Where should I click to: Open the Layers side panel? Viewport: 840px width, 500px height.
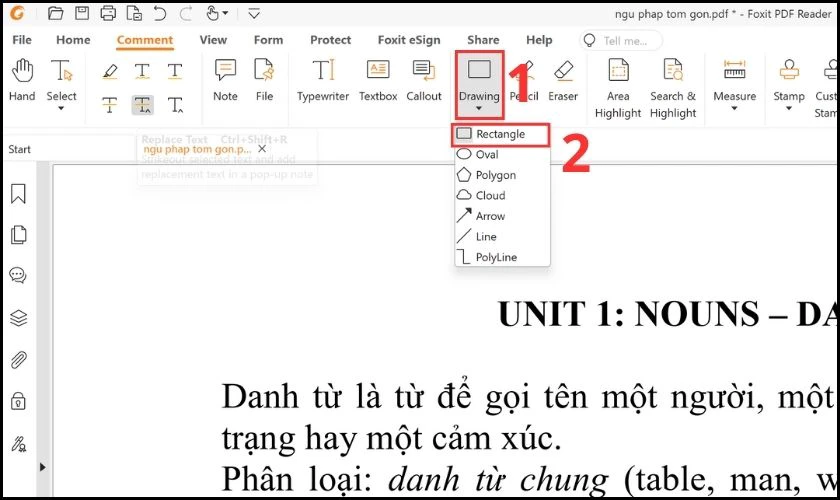click(18, 318)
